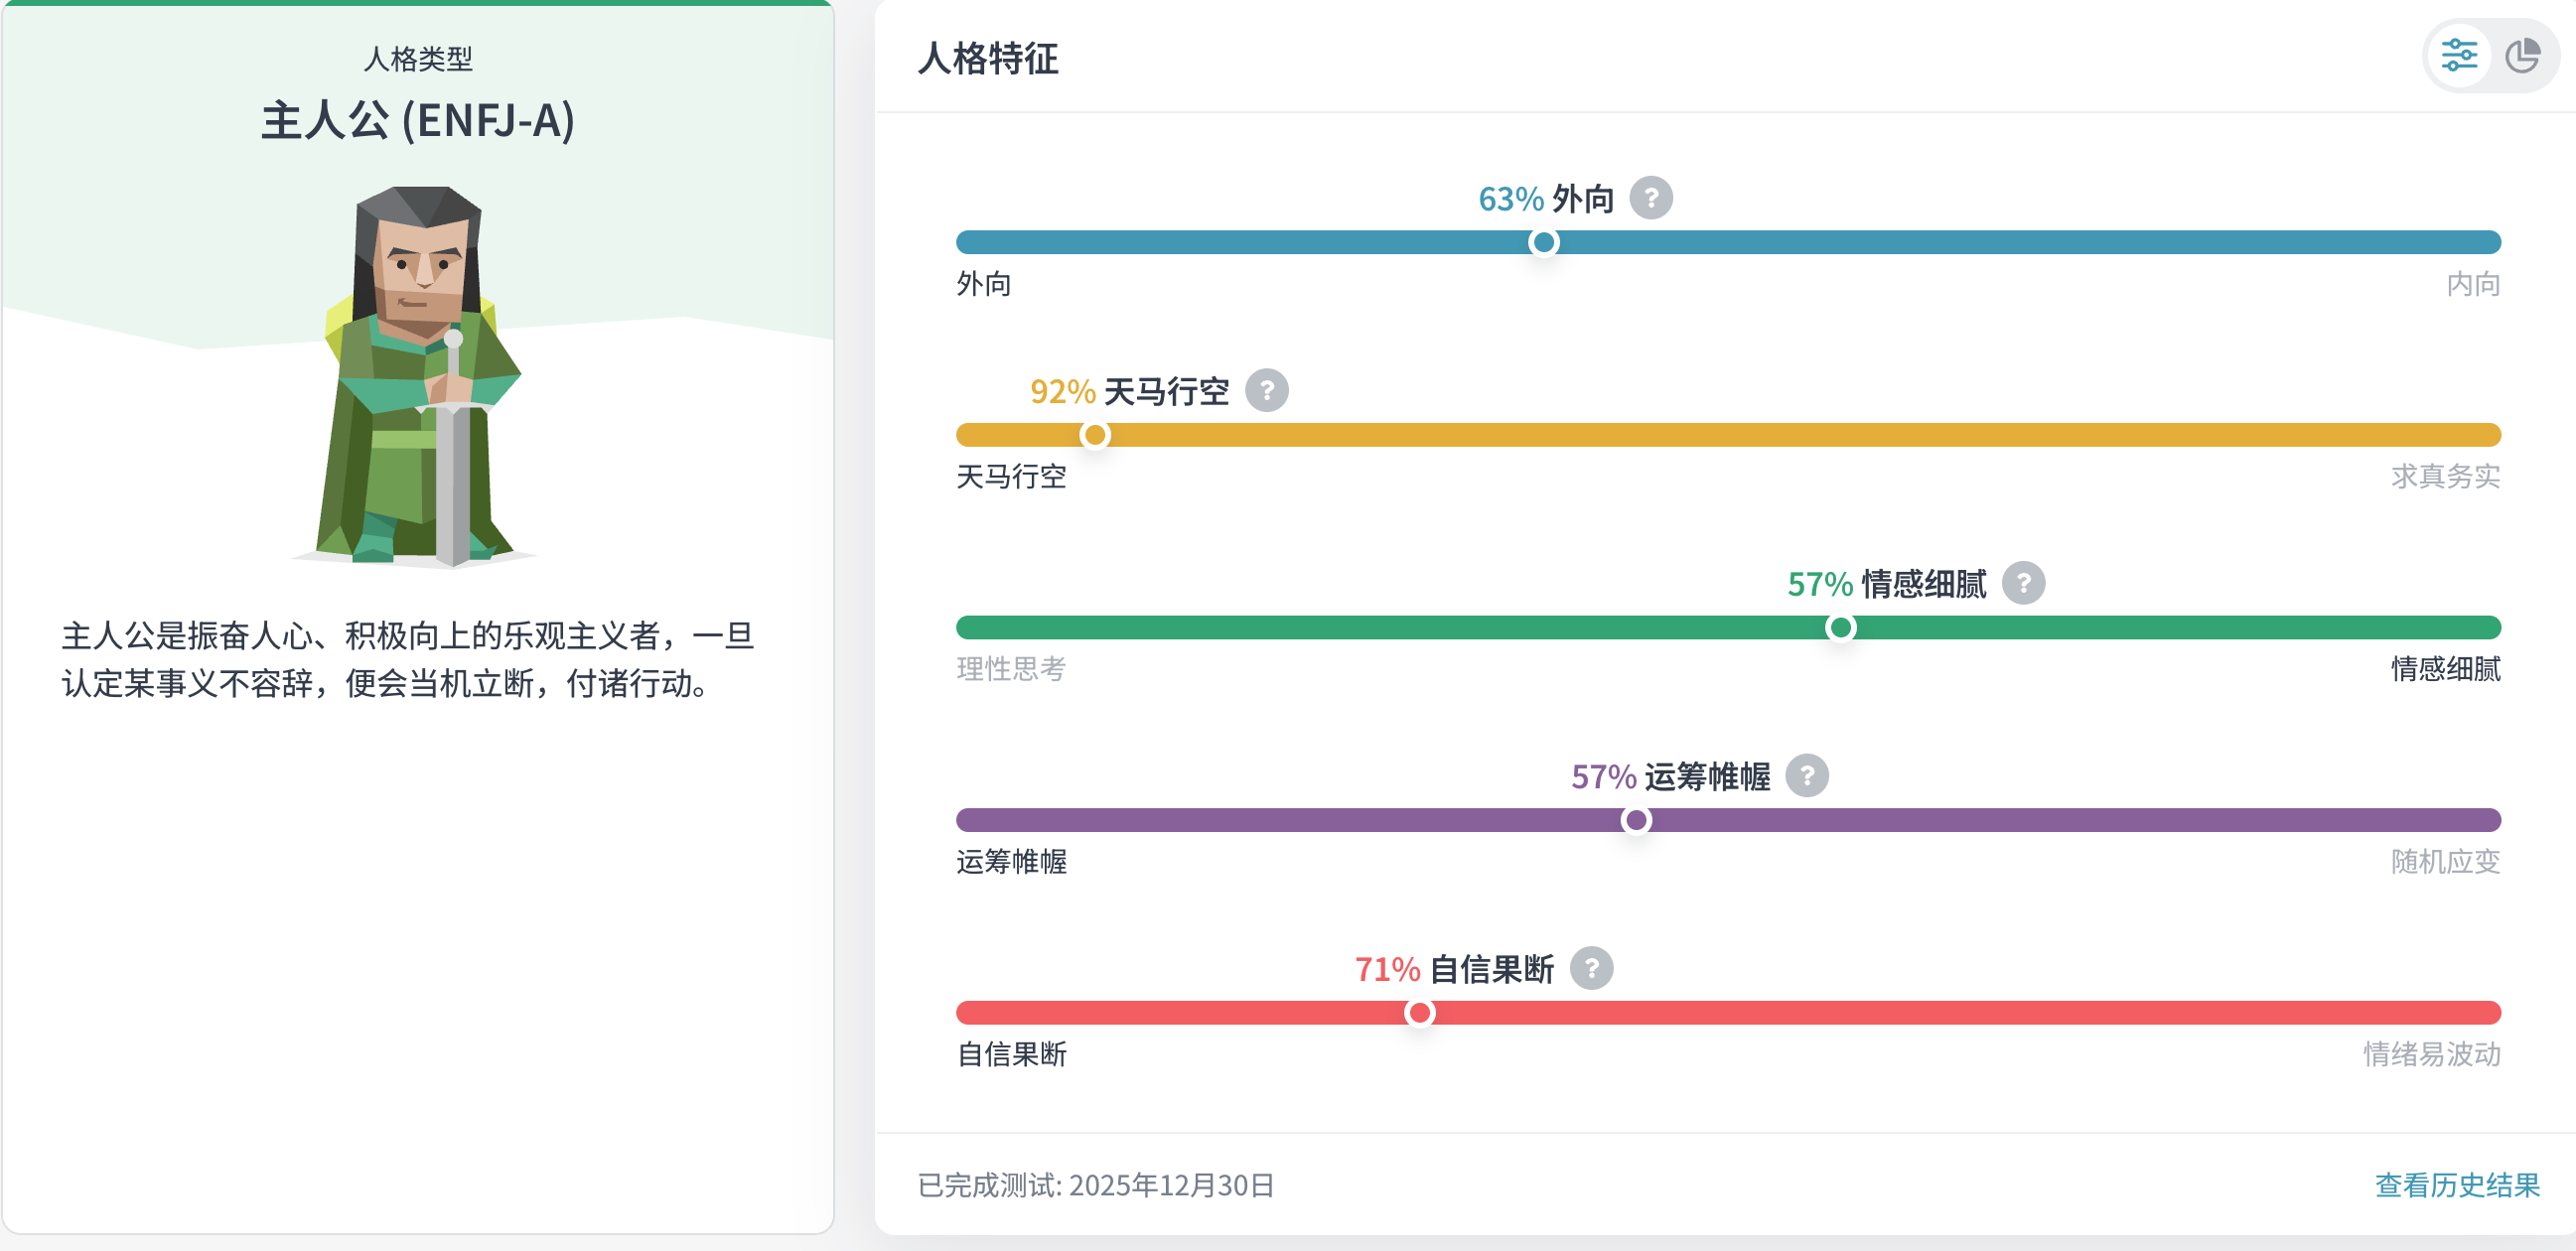The image size is (2576, 1251).
Task: Click the 查看历史结果 link
Action: 2457,1185
